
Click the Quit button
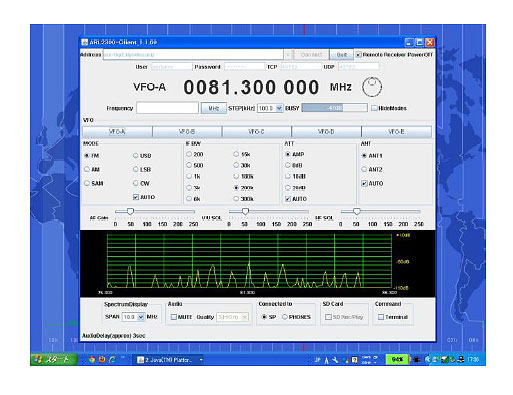click(341, 54)
